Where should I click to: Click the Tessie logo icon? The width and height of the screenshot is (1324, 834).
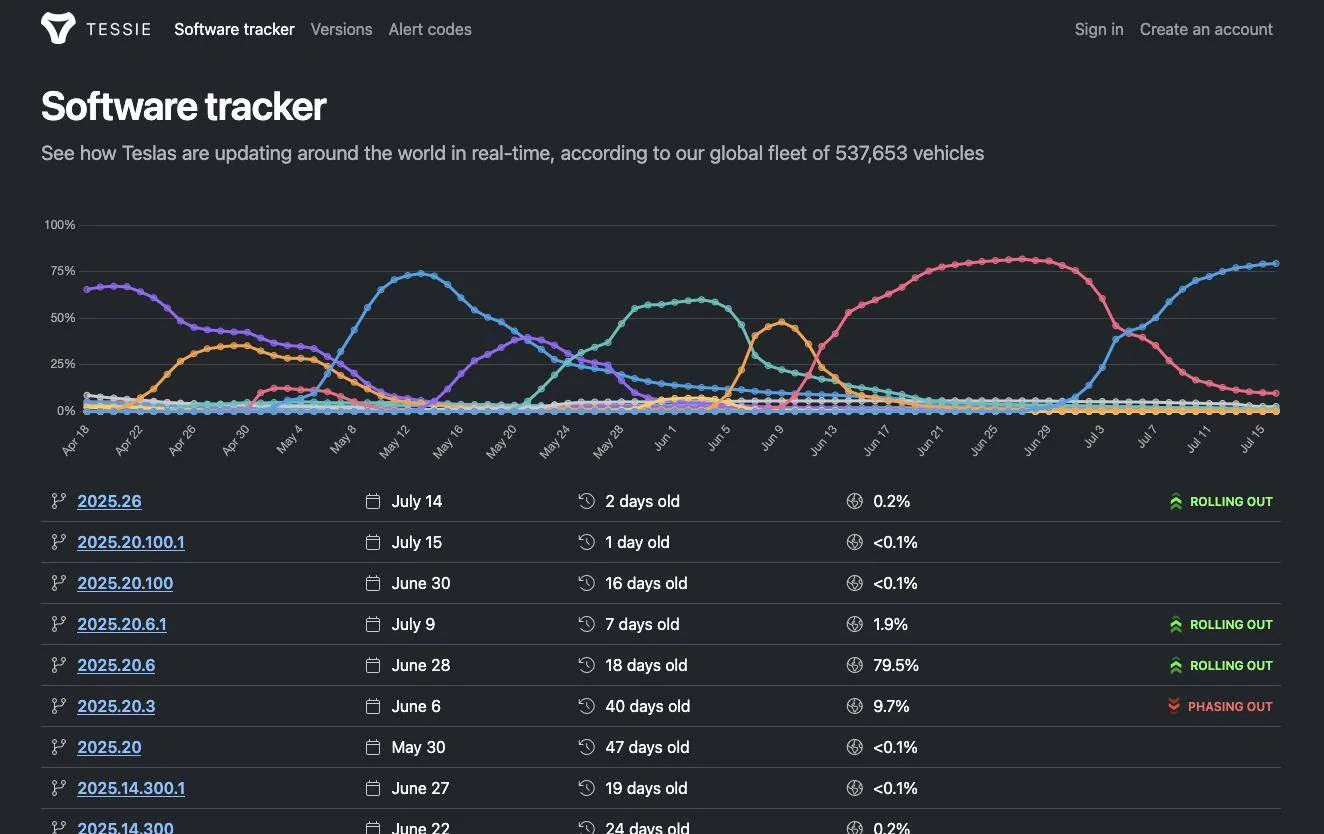[58, 29]
